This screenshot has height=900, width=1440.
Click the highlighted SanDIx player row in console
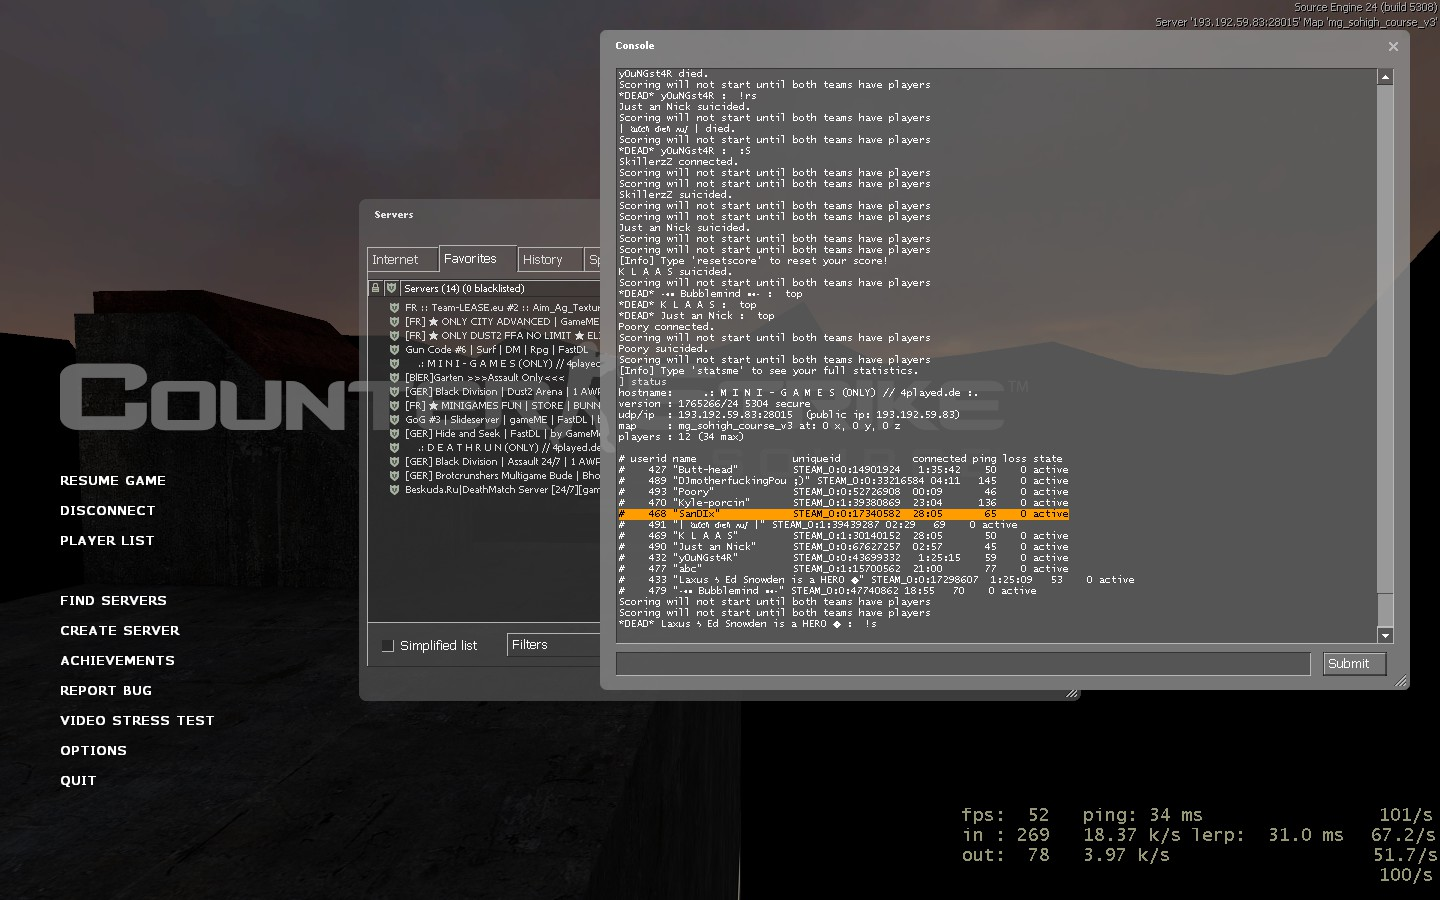coord(843,514)
